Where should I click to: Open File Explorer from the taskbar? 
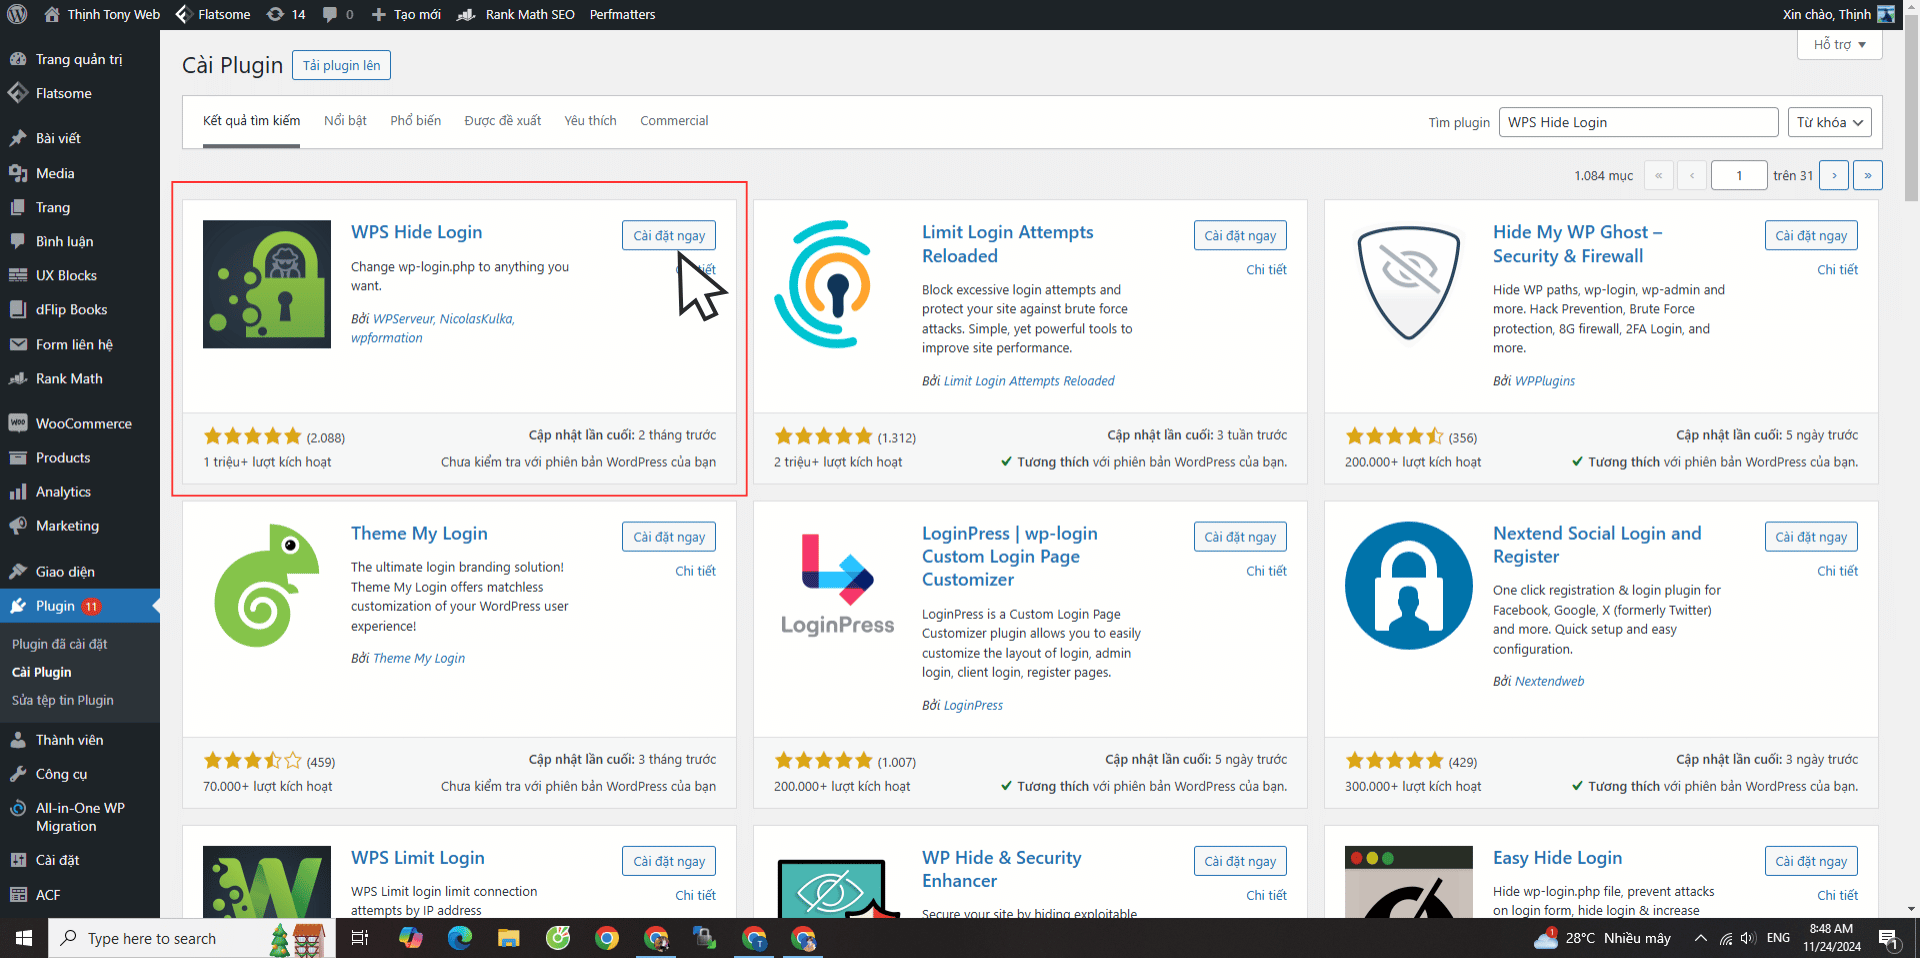coord(509,938)
